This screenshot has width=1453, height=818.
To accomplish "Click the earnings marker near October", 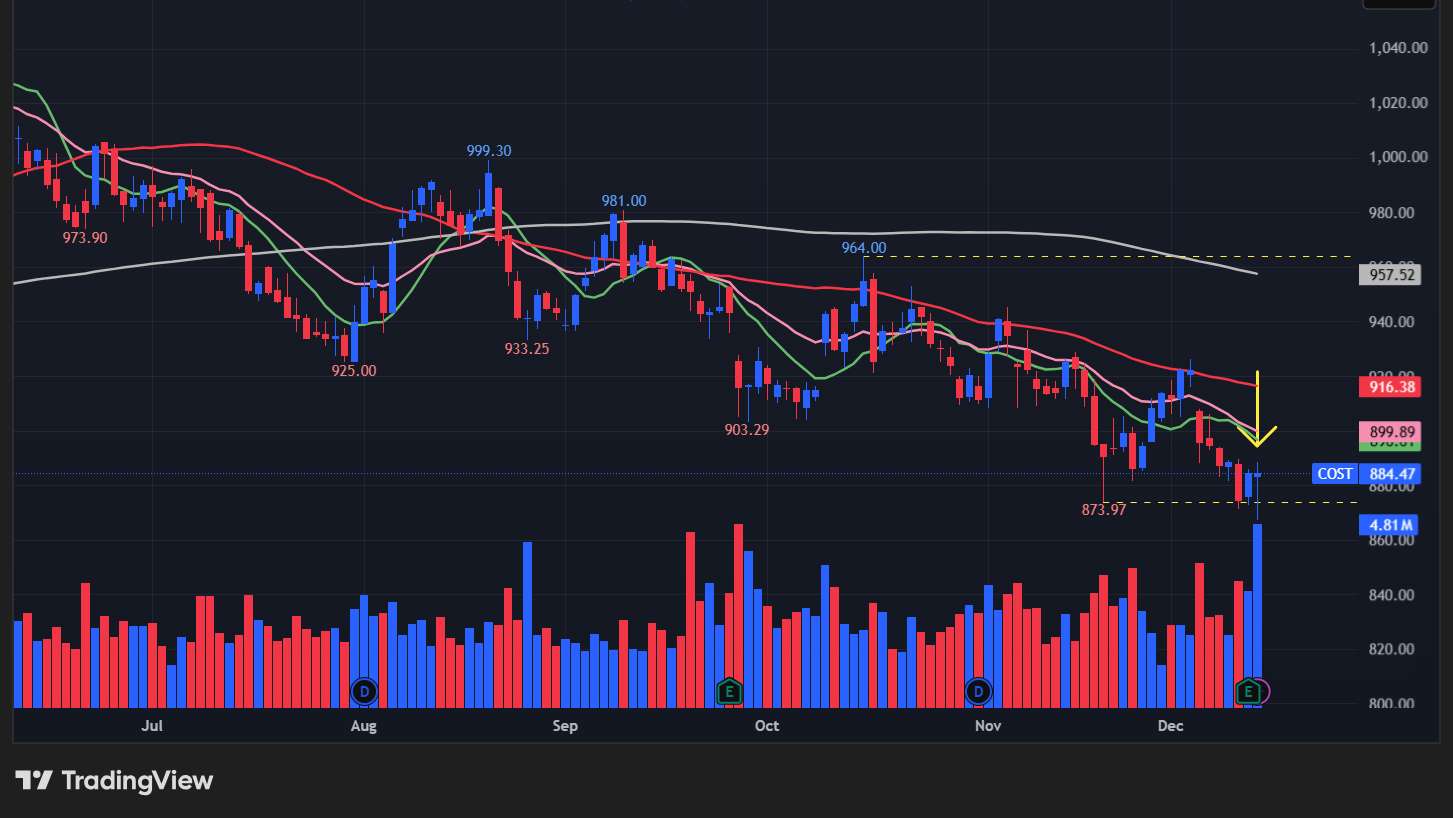I will click(730, 690).
